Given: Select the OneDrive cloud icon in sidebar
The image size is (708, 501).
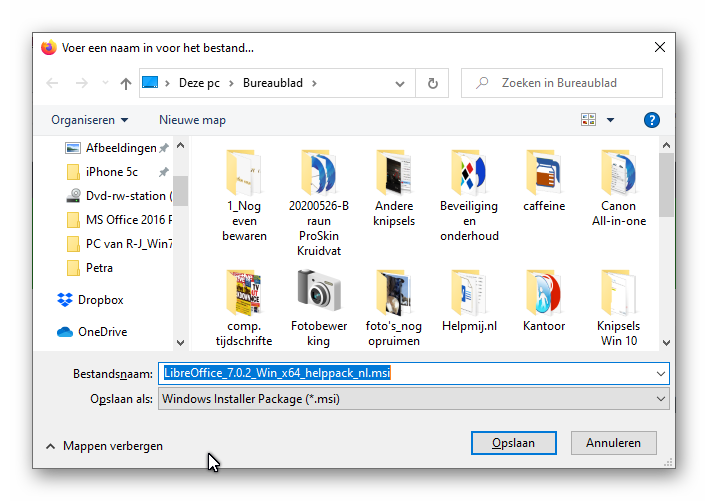Looking at the screenshot, I should pyautogui.click(x=65, y=332).
